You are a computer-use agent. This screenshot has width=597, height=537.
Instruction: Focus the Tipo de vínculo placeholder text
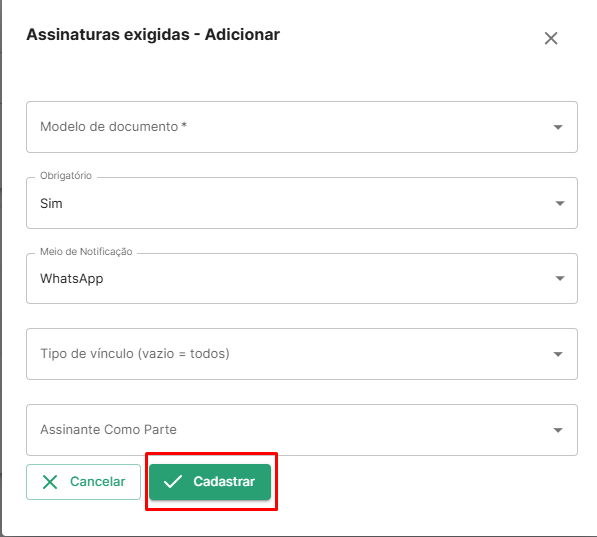tap(135, 353)
